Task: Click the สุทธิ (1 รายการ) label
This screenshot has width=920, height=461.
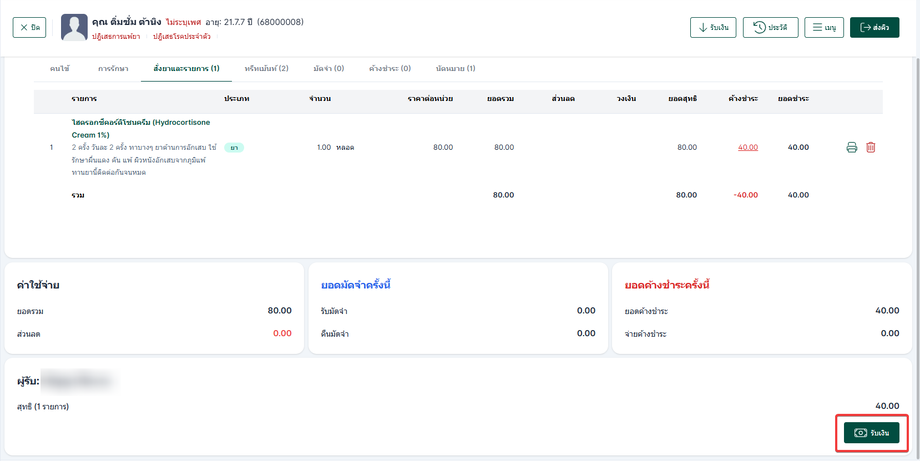Action: click(43, 406)
